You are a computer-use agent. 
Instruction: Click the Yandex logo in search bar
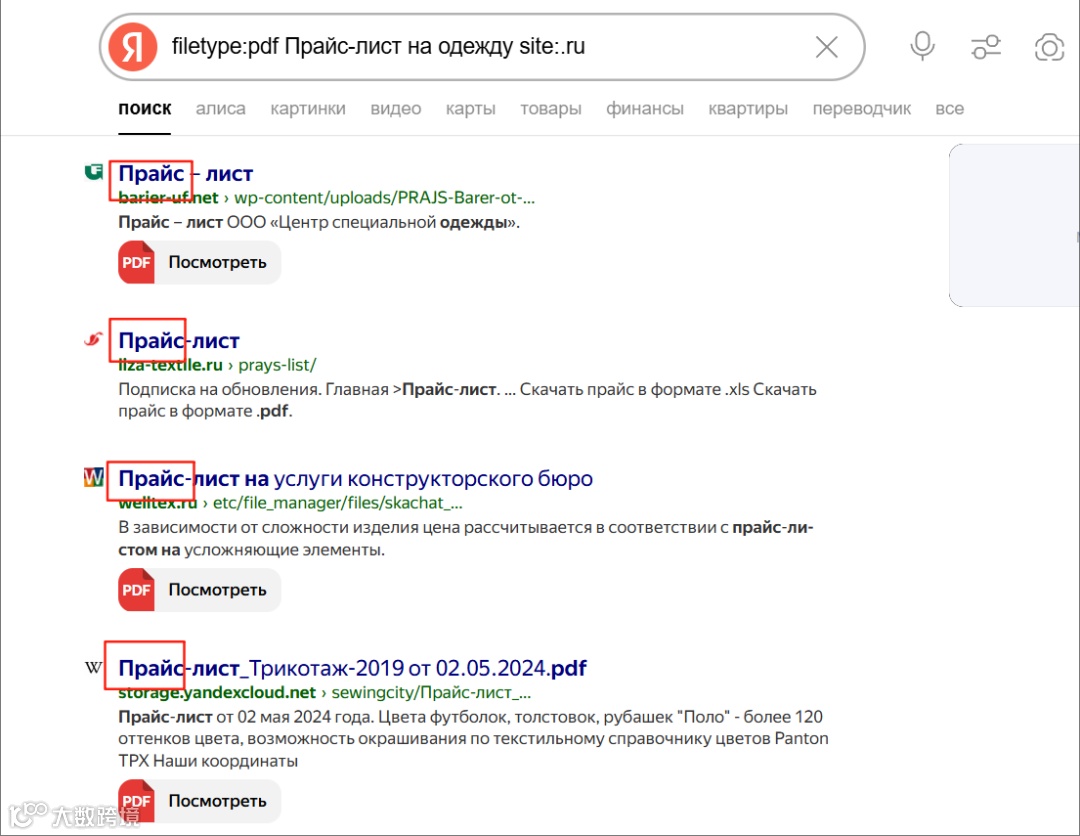pos(133,47)
